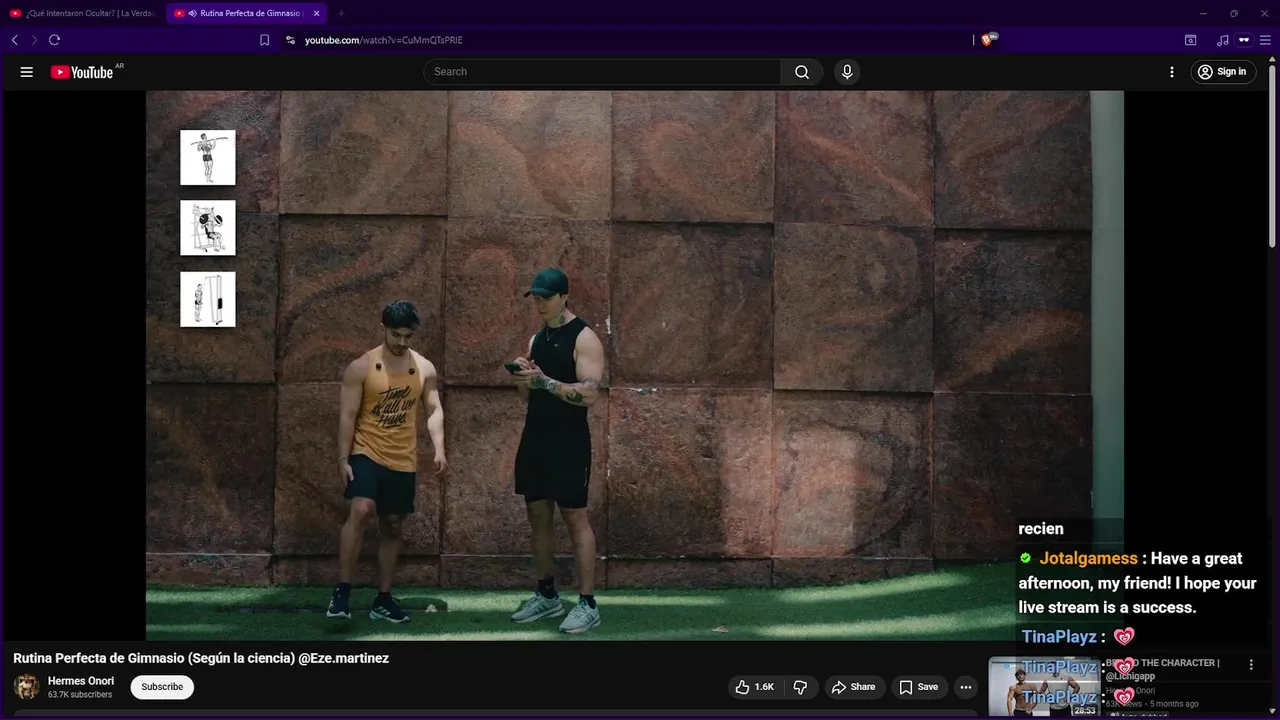Screen dimensions: 1280x720
Task: Open site settings icon beside the URL
Action: coord(290,40)
